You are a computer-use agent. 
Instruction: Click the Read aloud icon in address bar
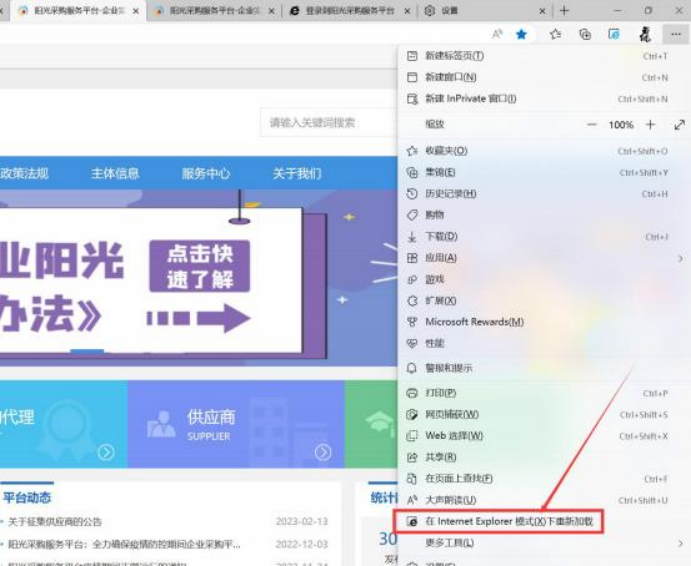click(x=497, y=34)
